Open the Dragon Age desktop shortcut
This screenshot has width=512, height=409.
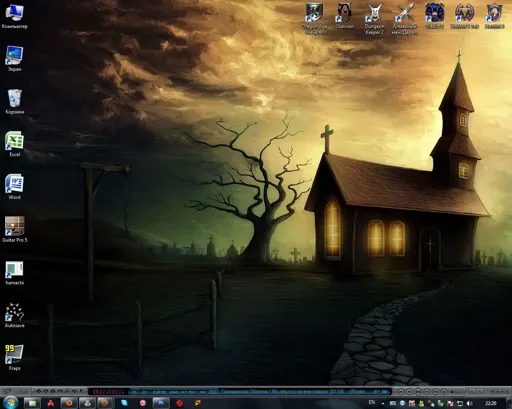[x=314, y=18]
